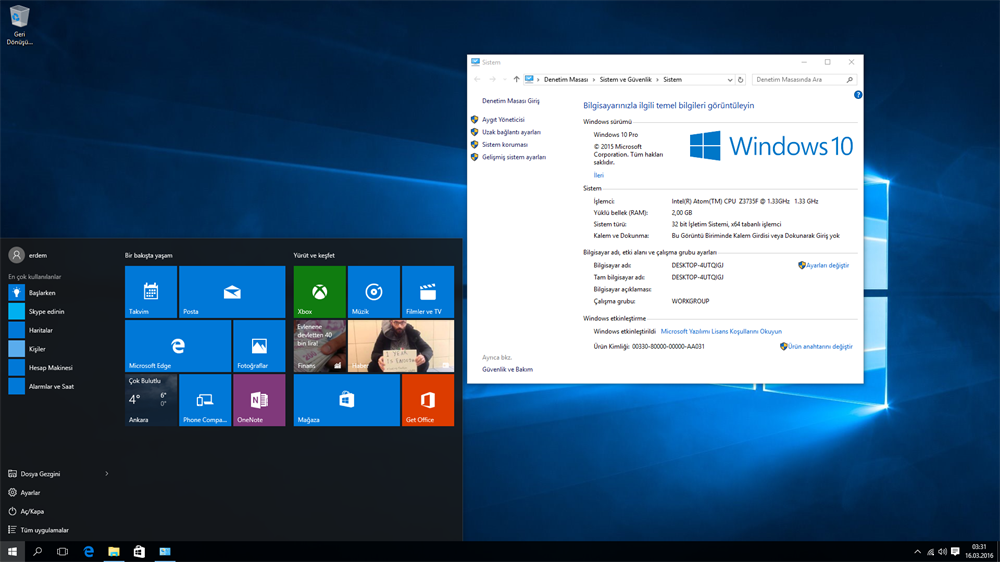Click the Denetim Masasında Ara search box
Image resolution: width=1000 pixels, height=562 pixels.
tap(800, 80)
